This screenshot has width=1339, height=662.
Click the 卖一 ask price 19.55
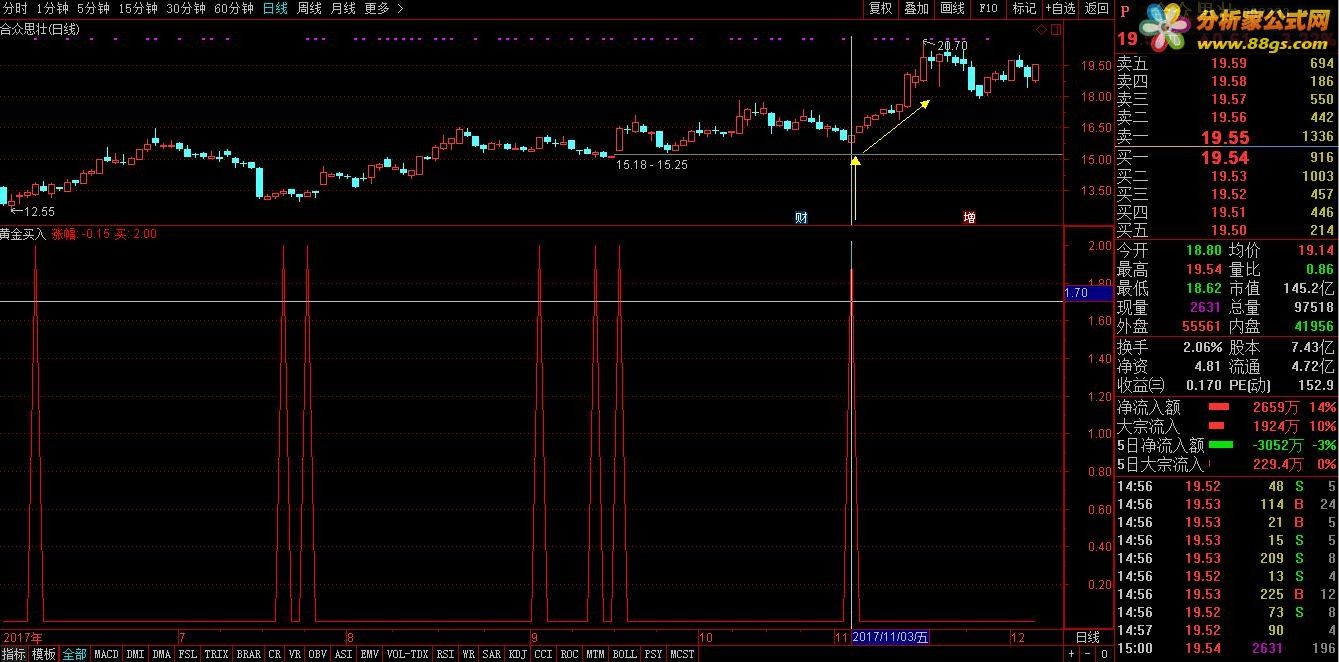pos(1226,138)
